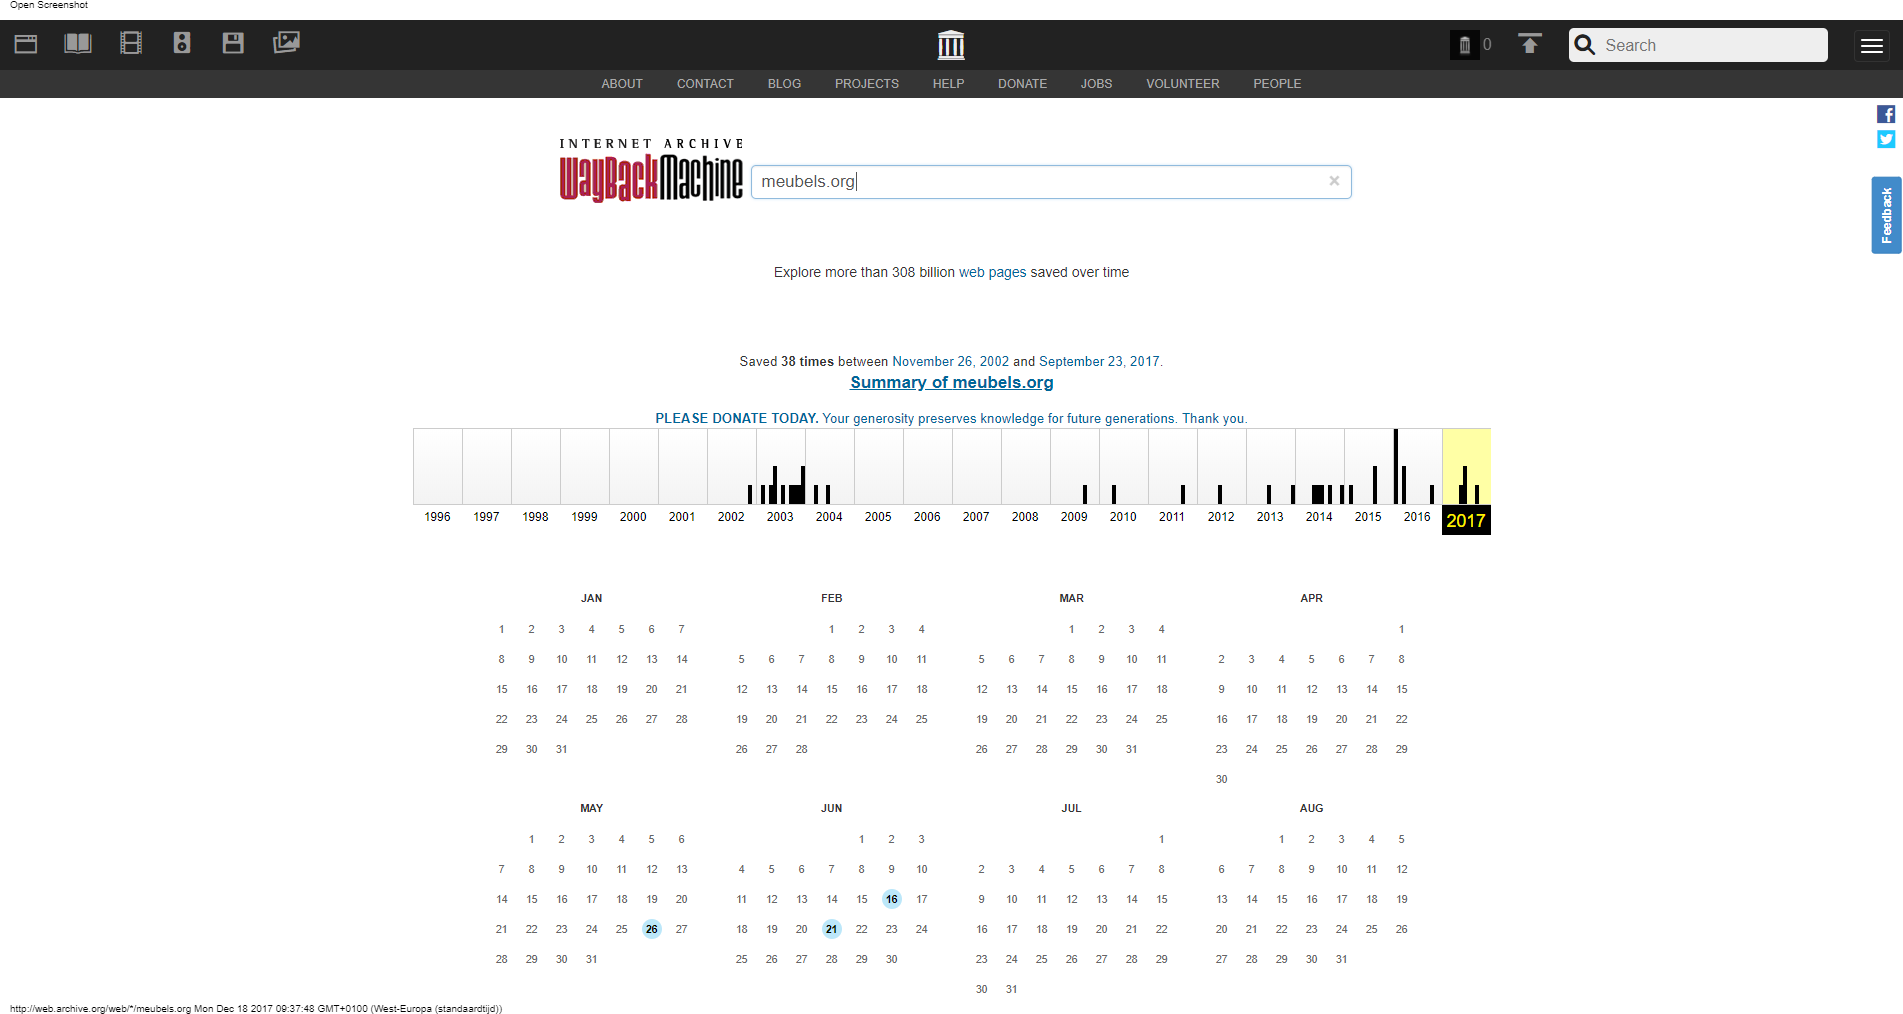Open the Video film icon

[x=131, y=43]
